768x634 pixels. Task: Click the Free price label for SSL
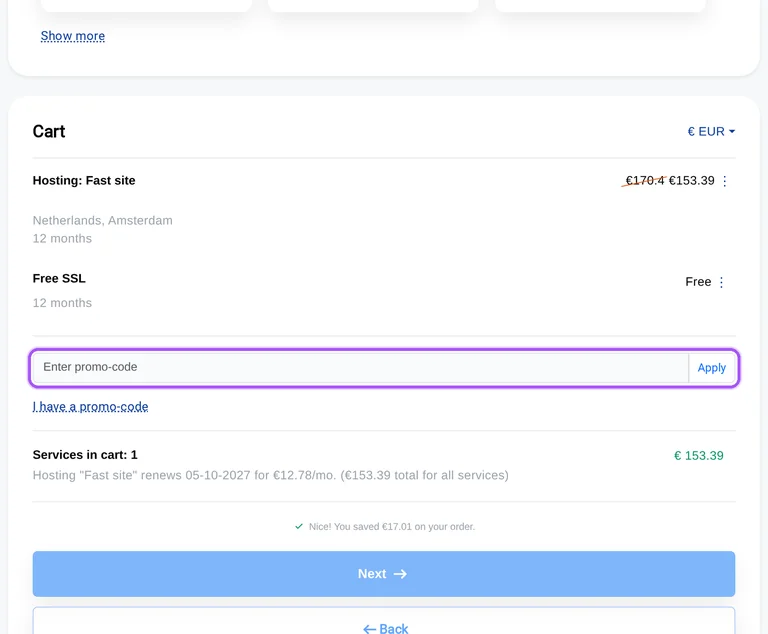click(x=698, y=282)
